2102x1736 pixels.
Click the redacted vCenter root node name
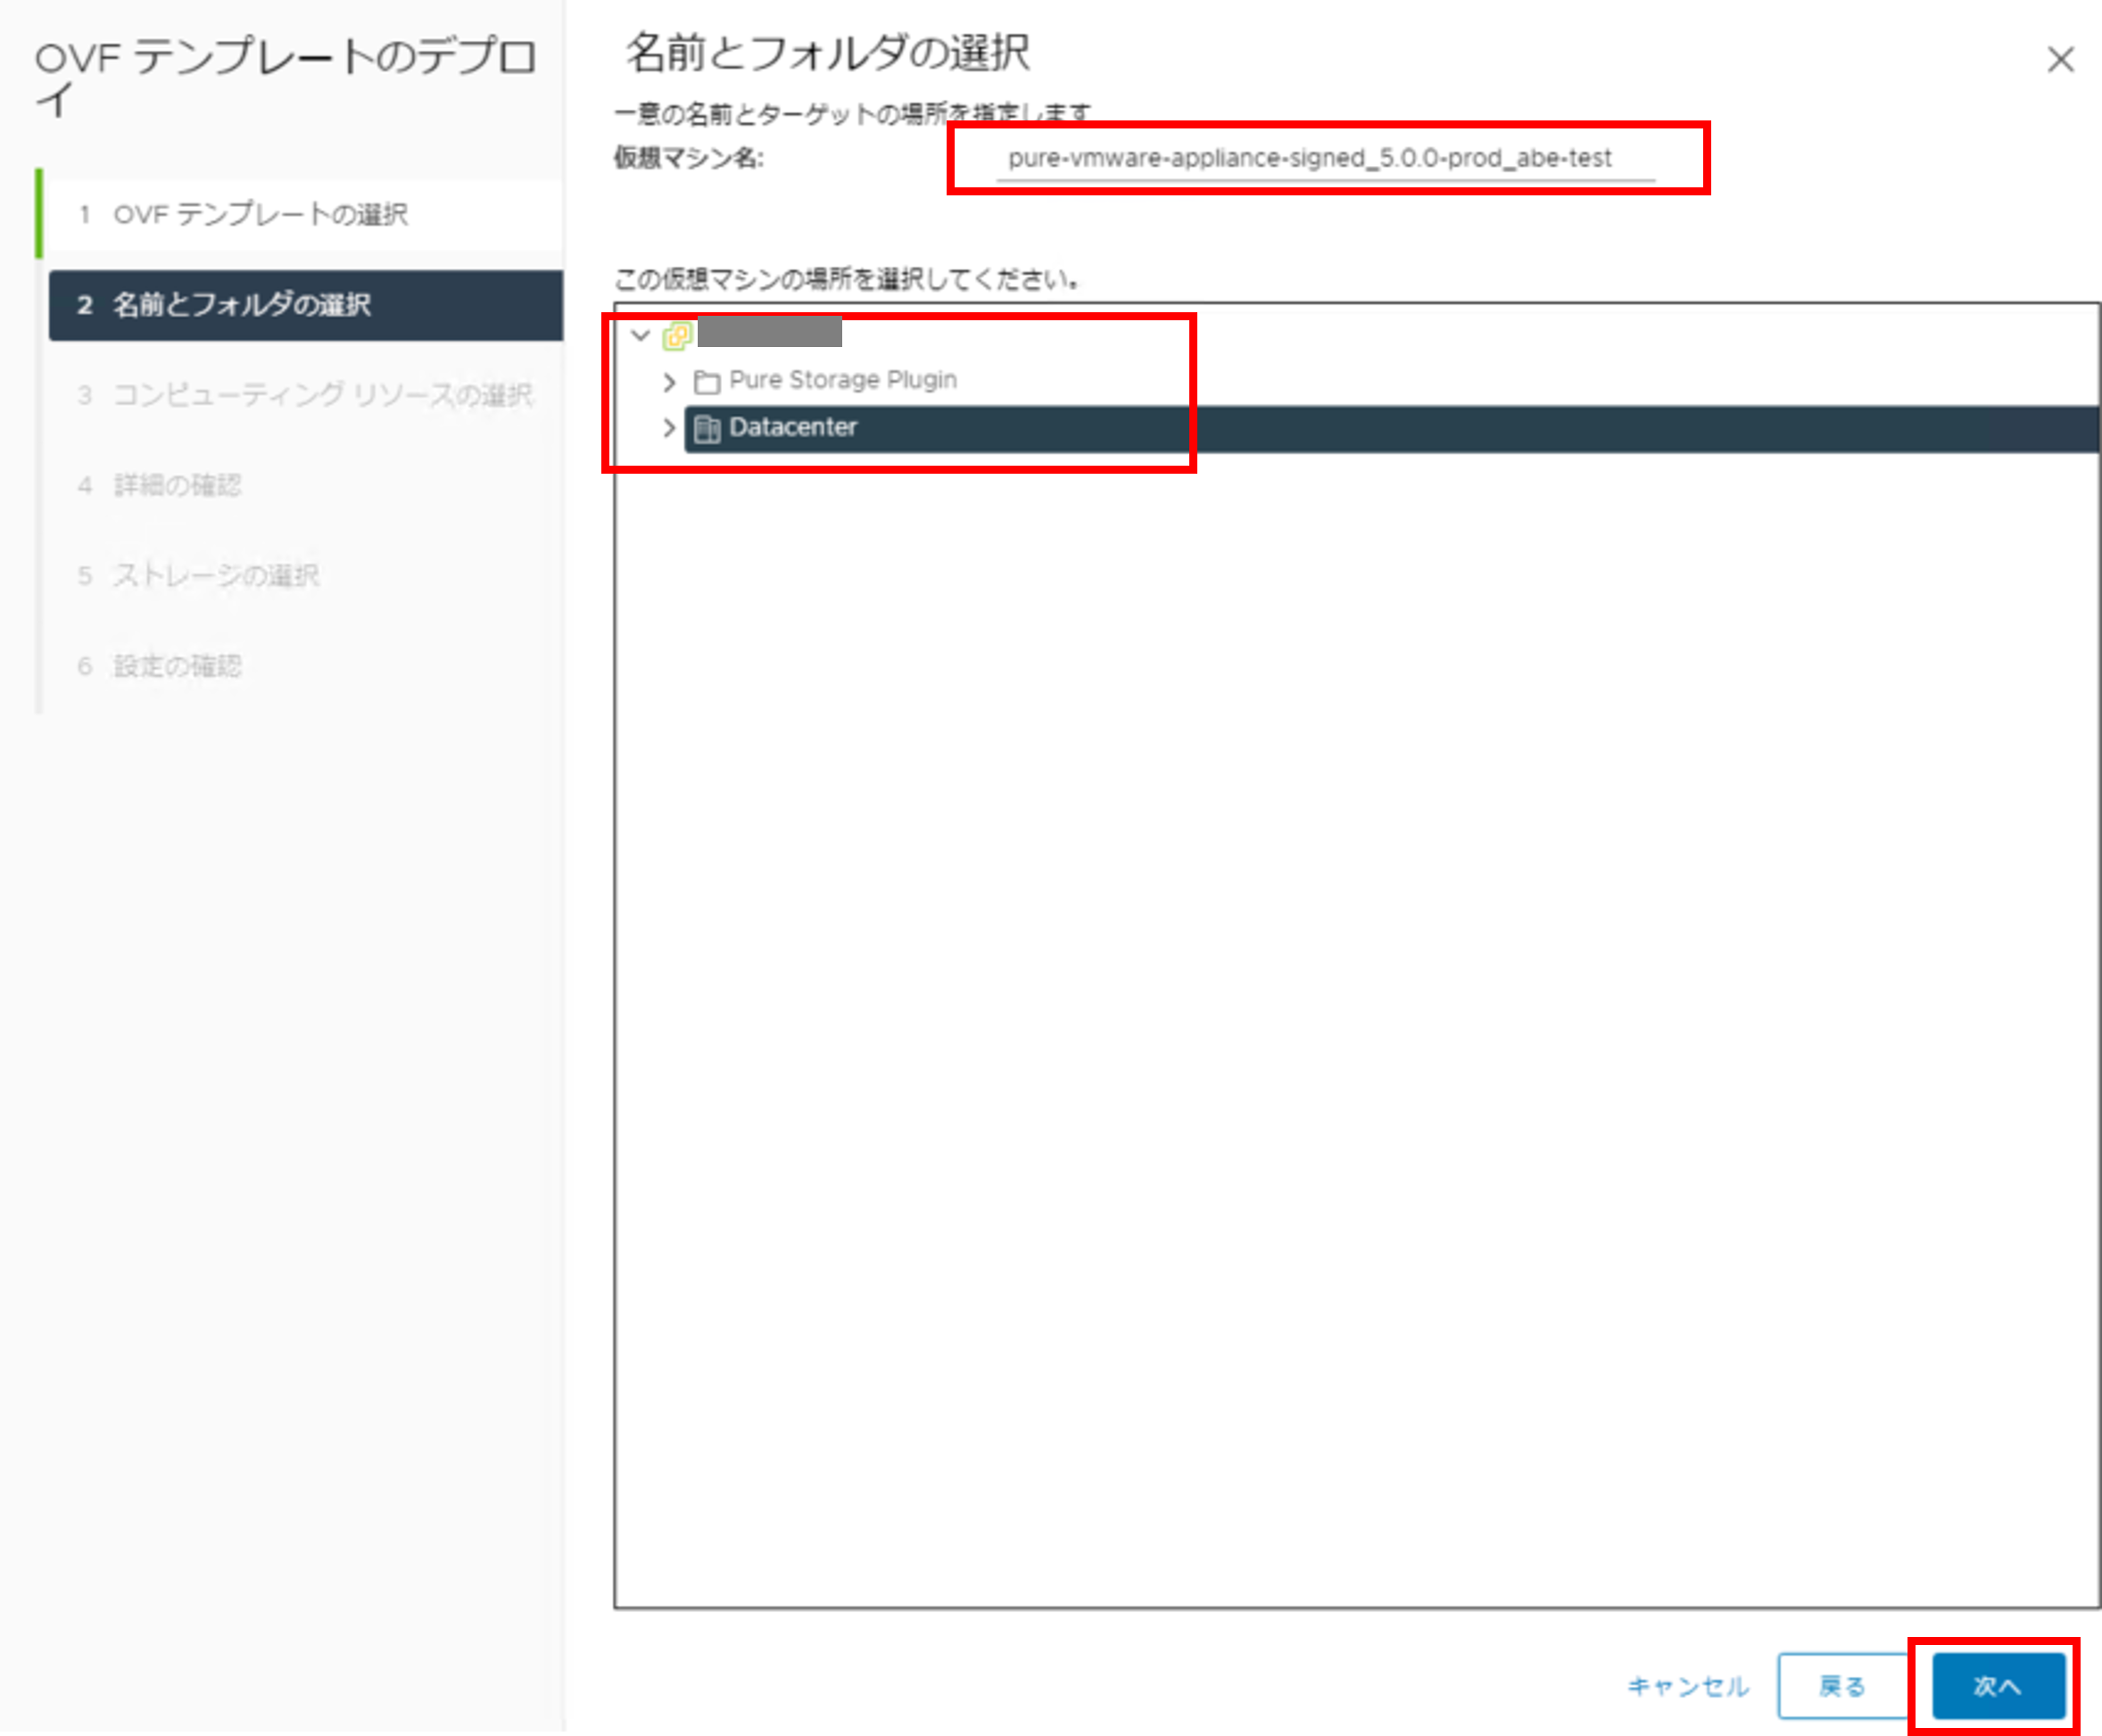769,331
